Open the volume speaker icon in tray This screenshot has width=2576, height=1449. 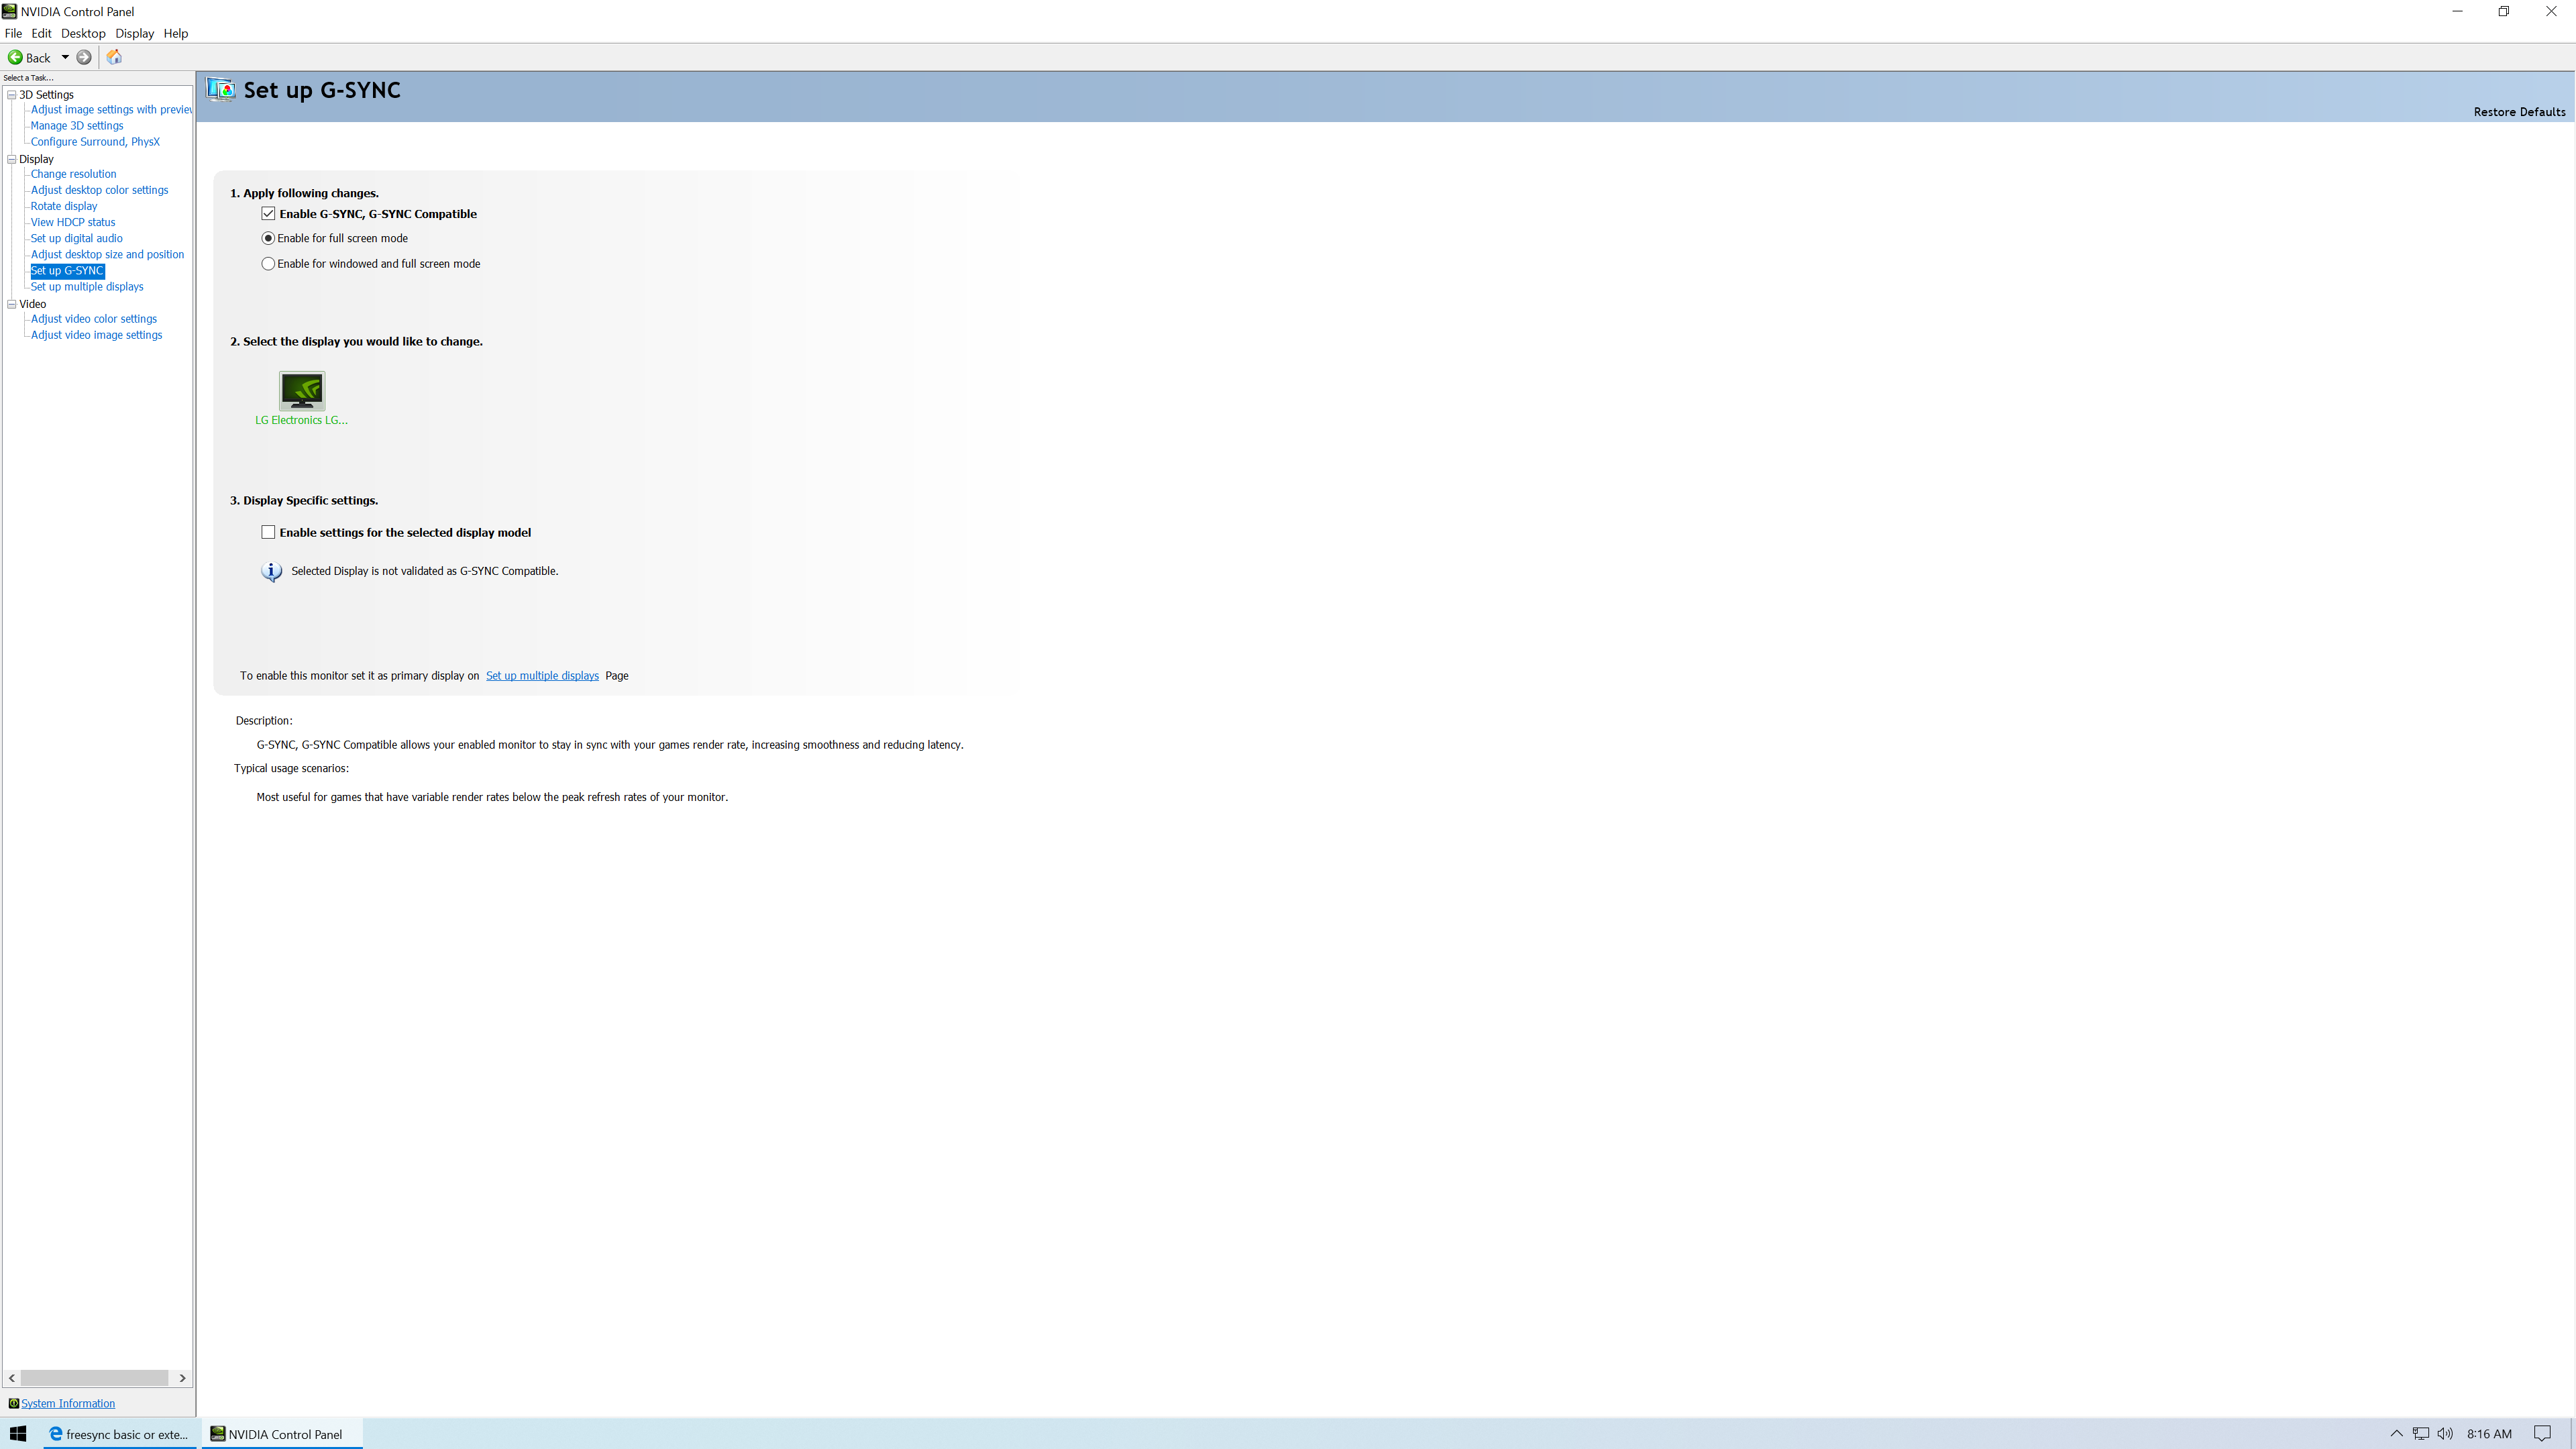coord(2445,1433)
